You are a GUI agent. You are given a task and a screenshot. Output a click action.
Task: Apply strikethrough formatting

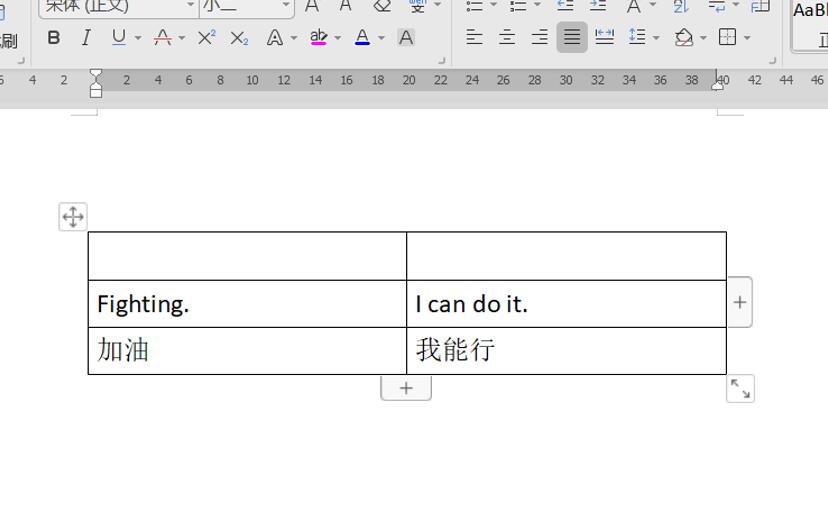point(163,38)
